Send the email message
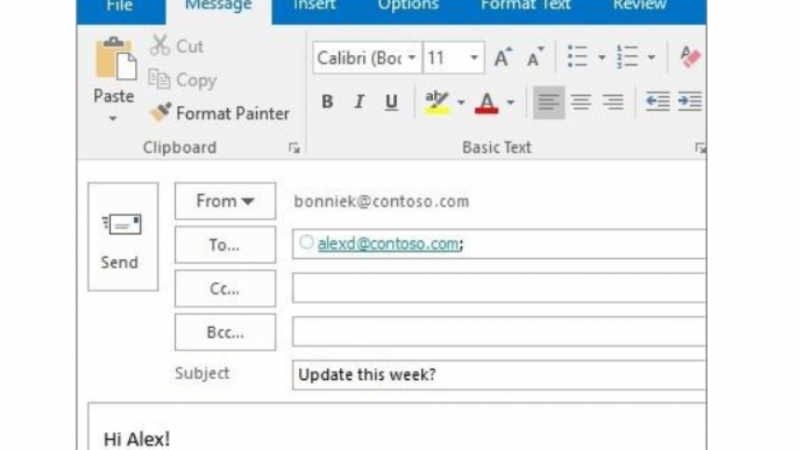The width and height of the screenshot is (800, 450). (x=122, y=237)
